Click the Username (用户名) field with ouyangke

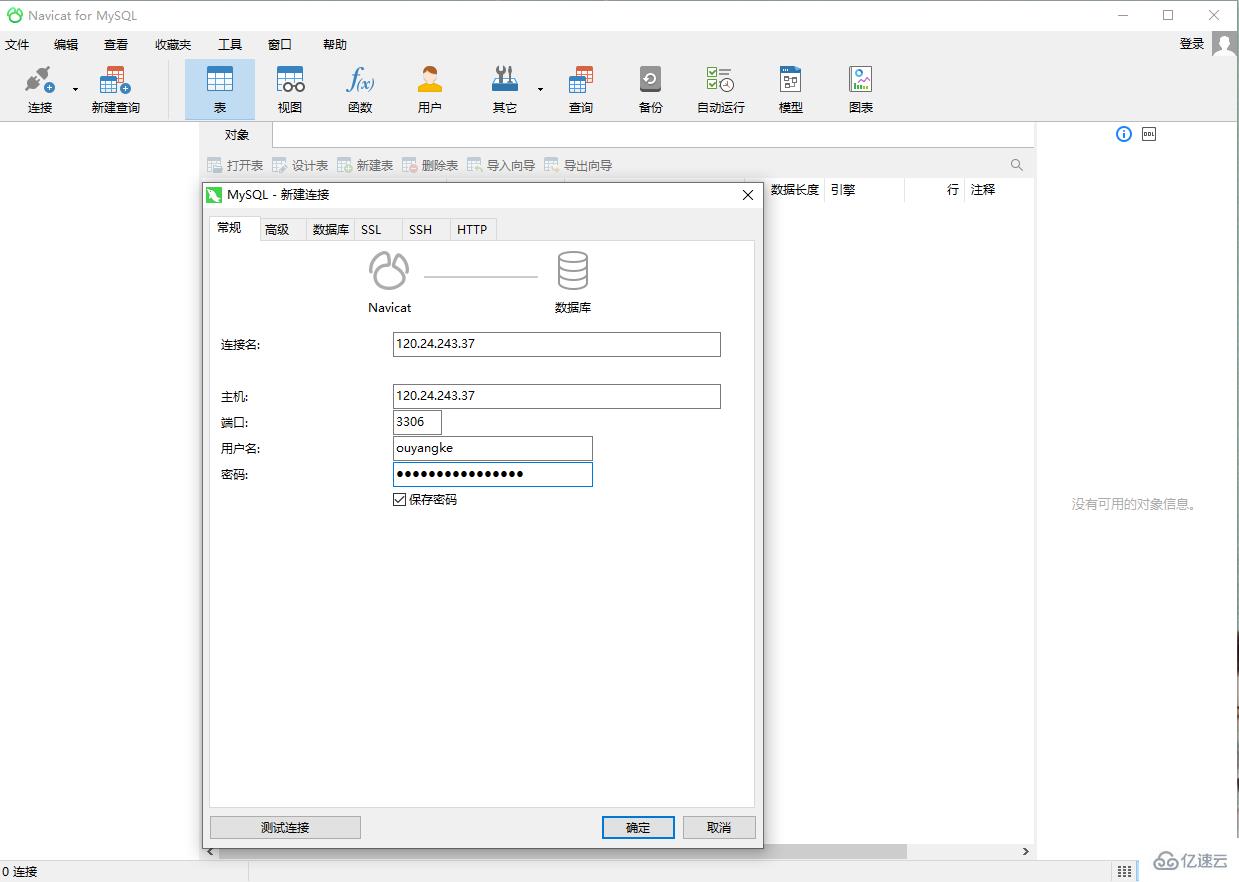point(493,448)
